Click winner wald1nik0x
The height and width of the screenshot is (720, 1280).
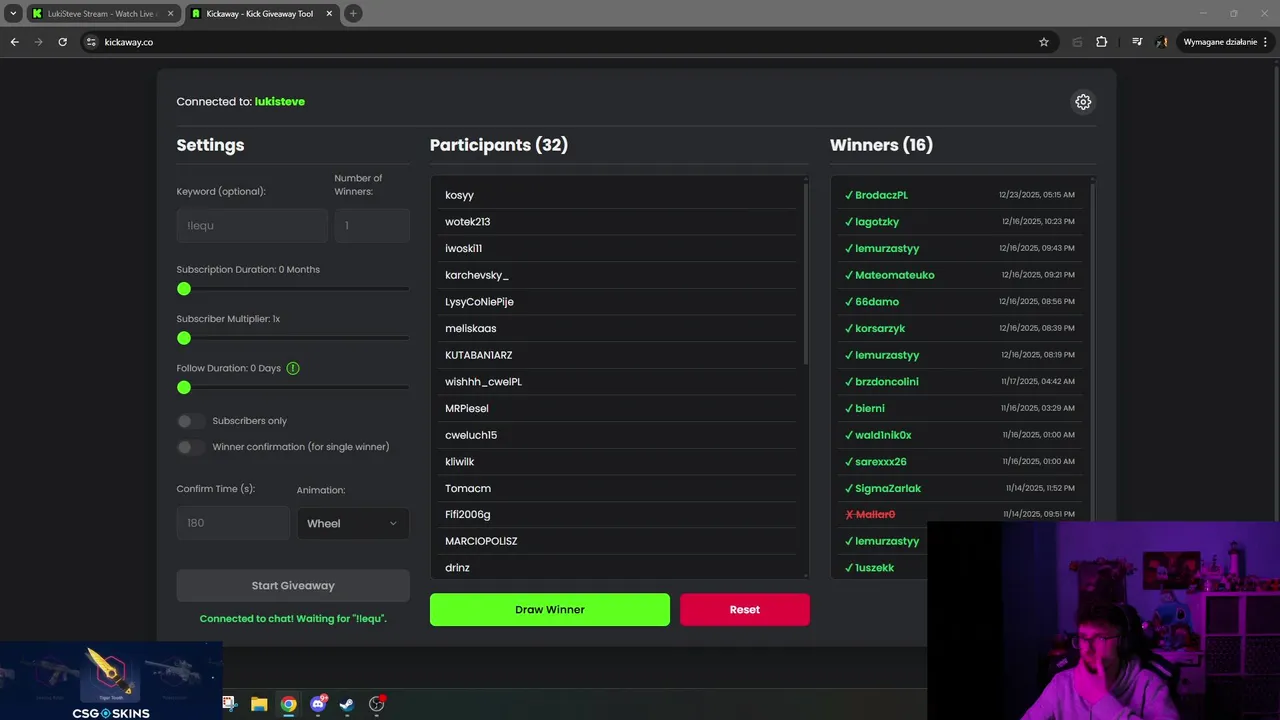coord(883,435)
